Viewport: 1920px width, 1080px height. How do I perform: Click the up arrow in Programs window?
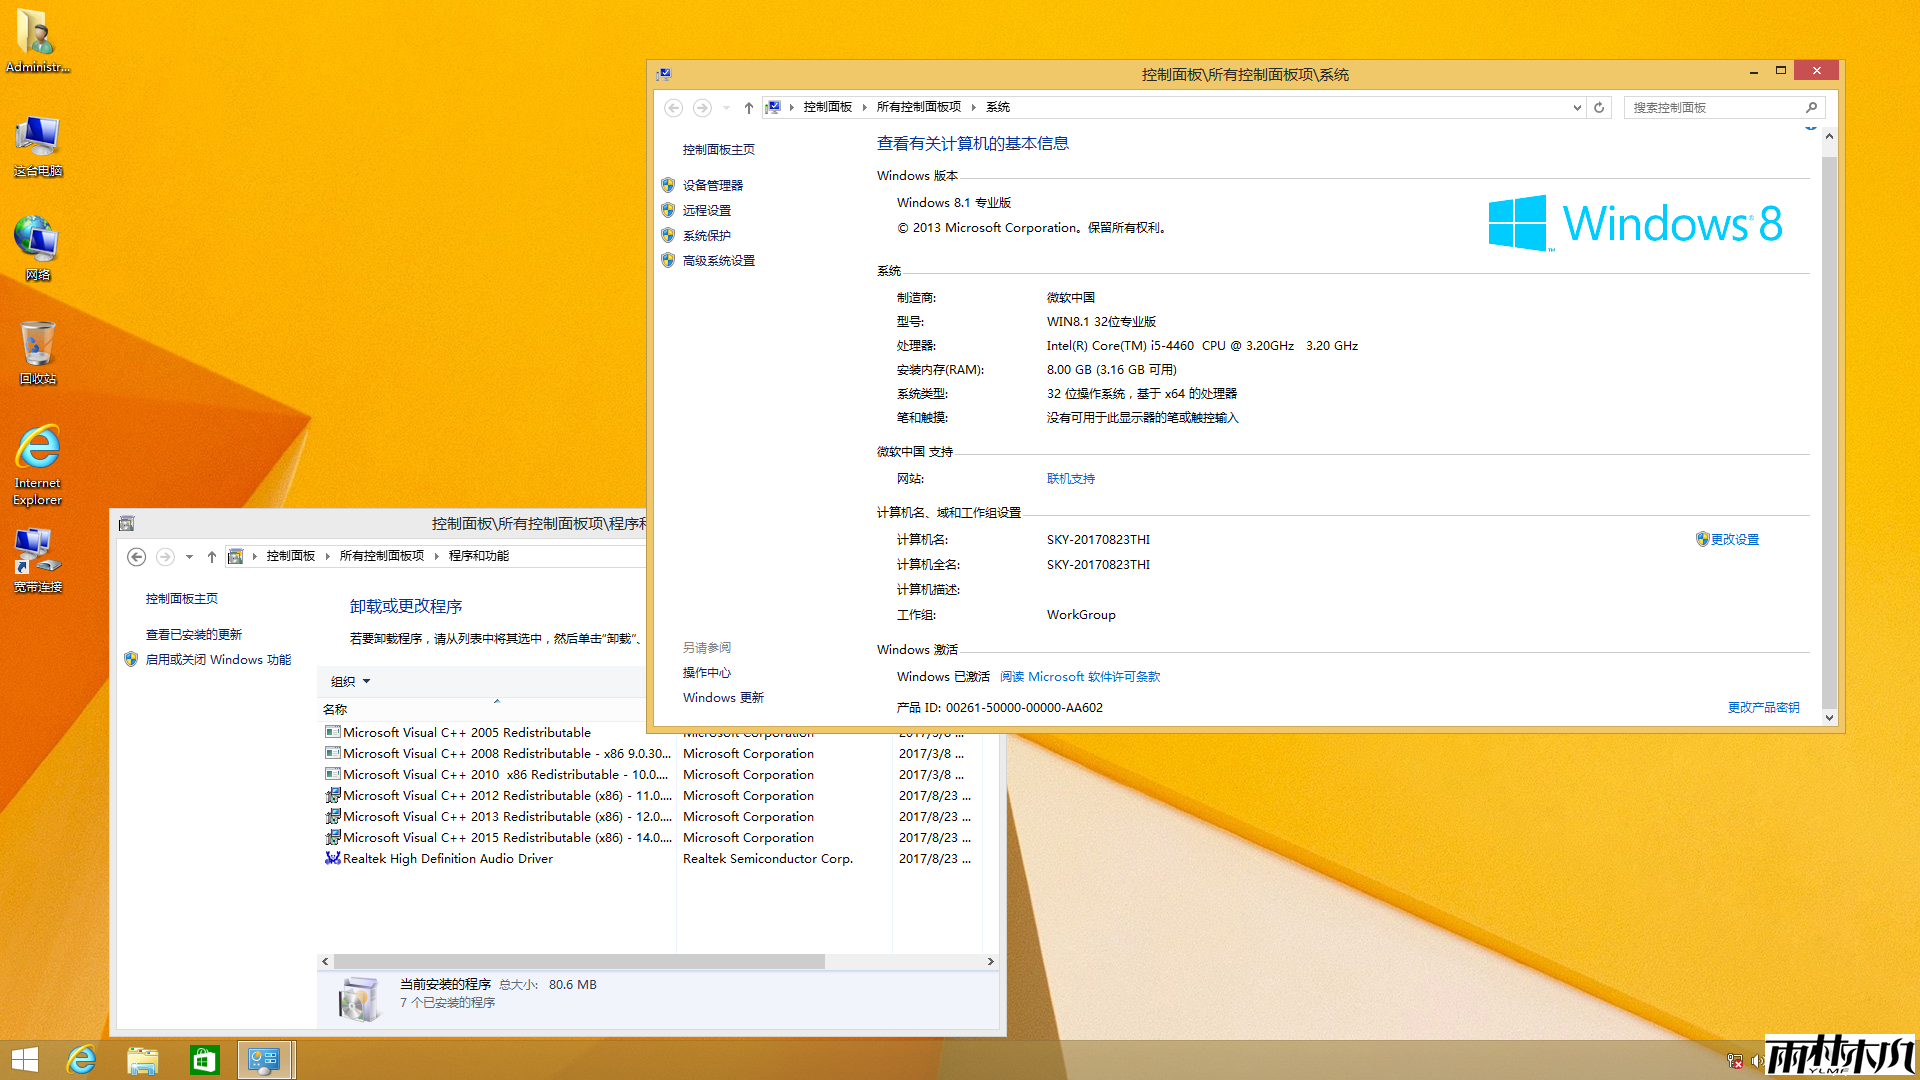(x=212, y=557)
